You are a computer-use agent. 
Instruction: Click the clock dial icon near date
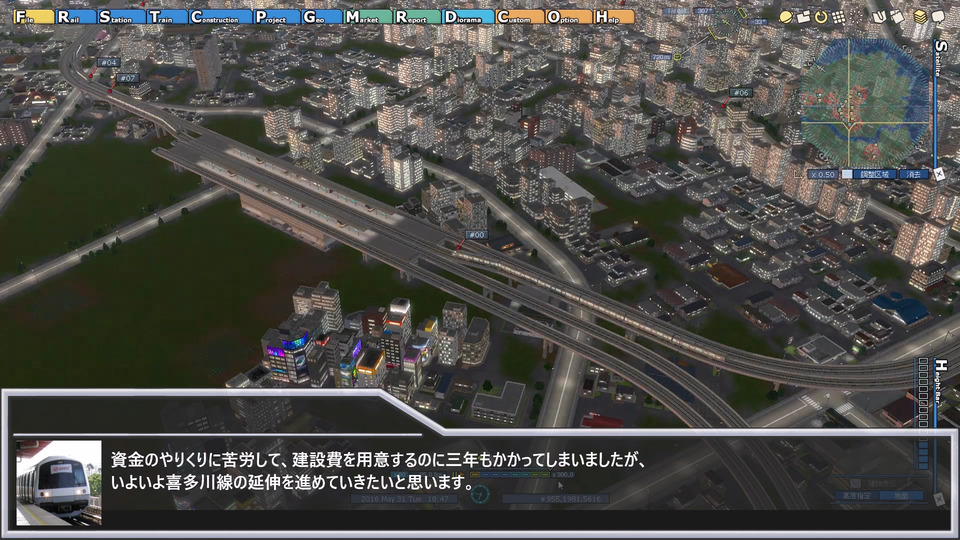click(x=480, y=494)
